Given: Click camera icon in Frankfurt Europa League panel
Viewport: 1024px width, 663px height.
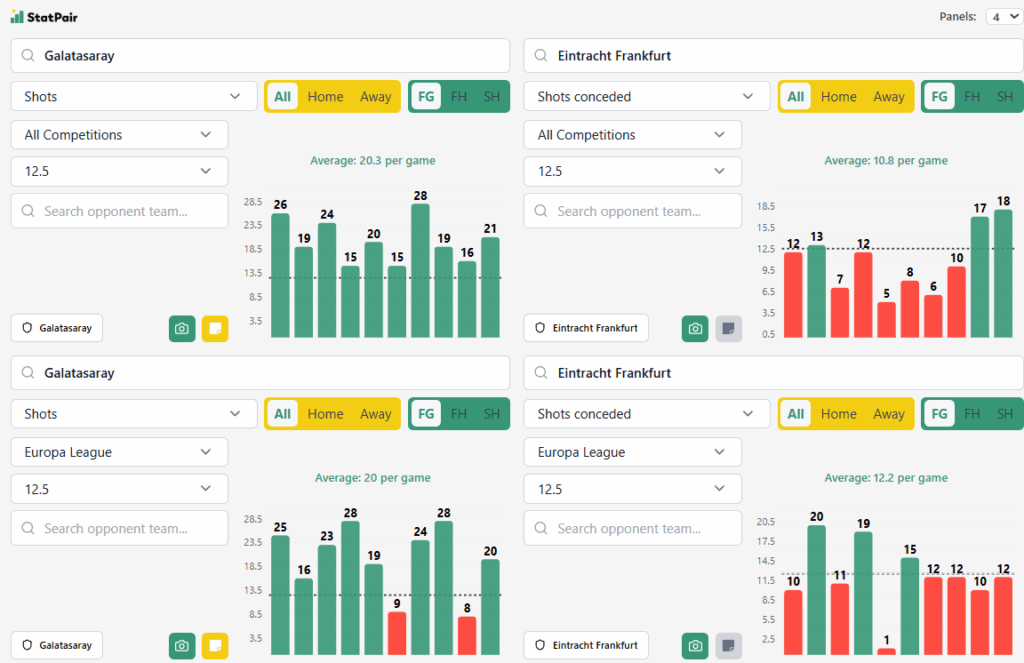Looking at the screenshot, I should pyautogui.click(x=695, y=646).
